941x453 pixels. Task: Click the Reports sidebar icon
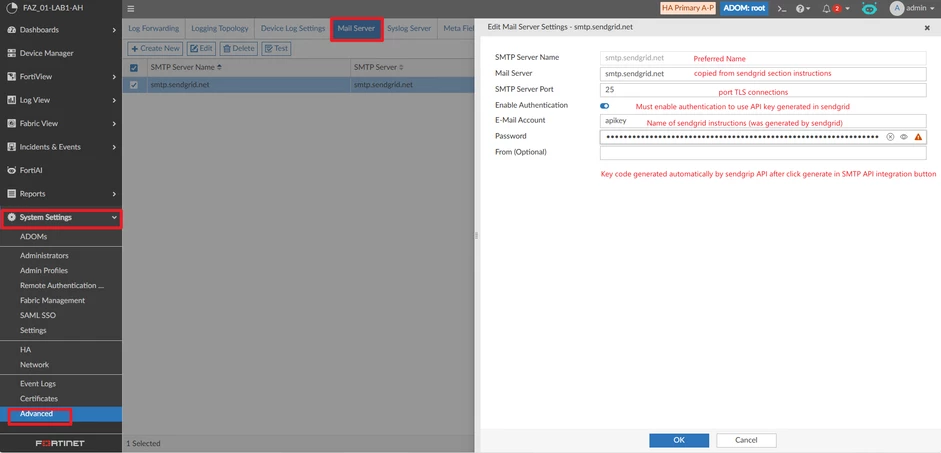pyautogui.click(x=11, y=194)
